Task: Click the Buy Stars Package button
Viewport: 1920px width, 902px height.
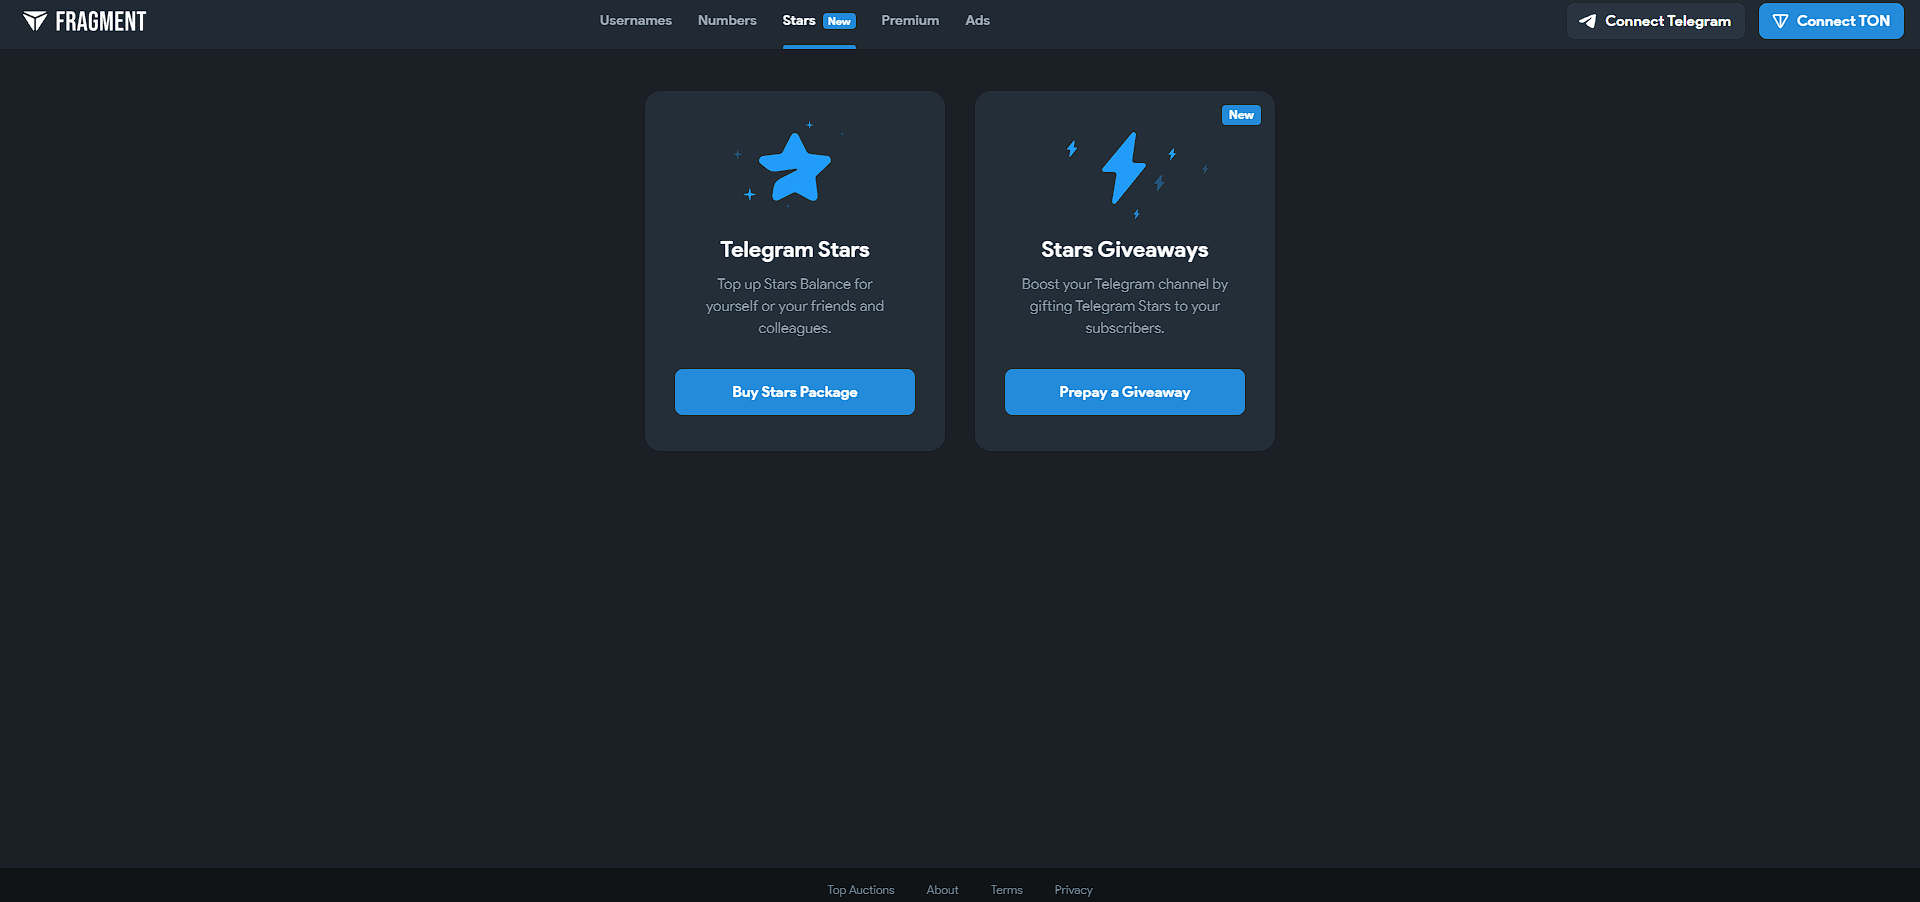Action: click(x=795, y=392)
